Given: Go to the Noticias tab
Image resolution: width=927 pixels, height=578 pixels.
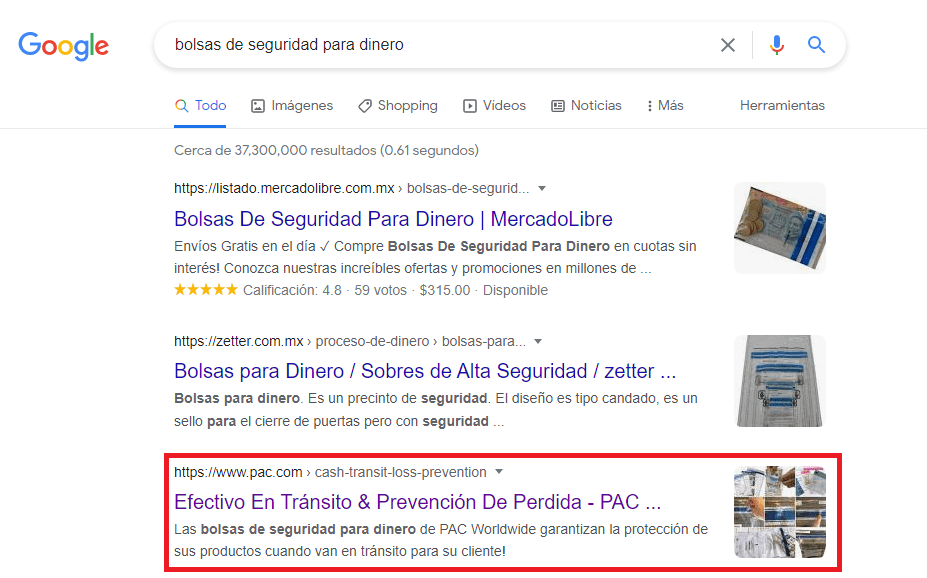Looking at the screenshot, I should tap(586, 105).
